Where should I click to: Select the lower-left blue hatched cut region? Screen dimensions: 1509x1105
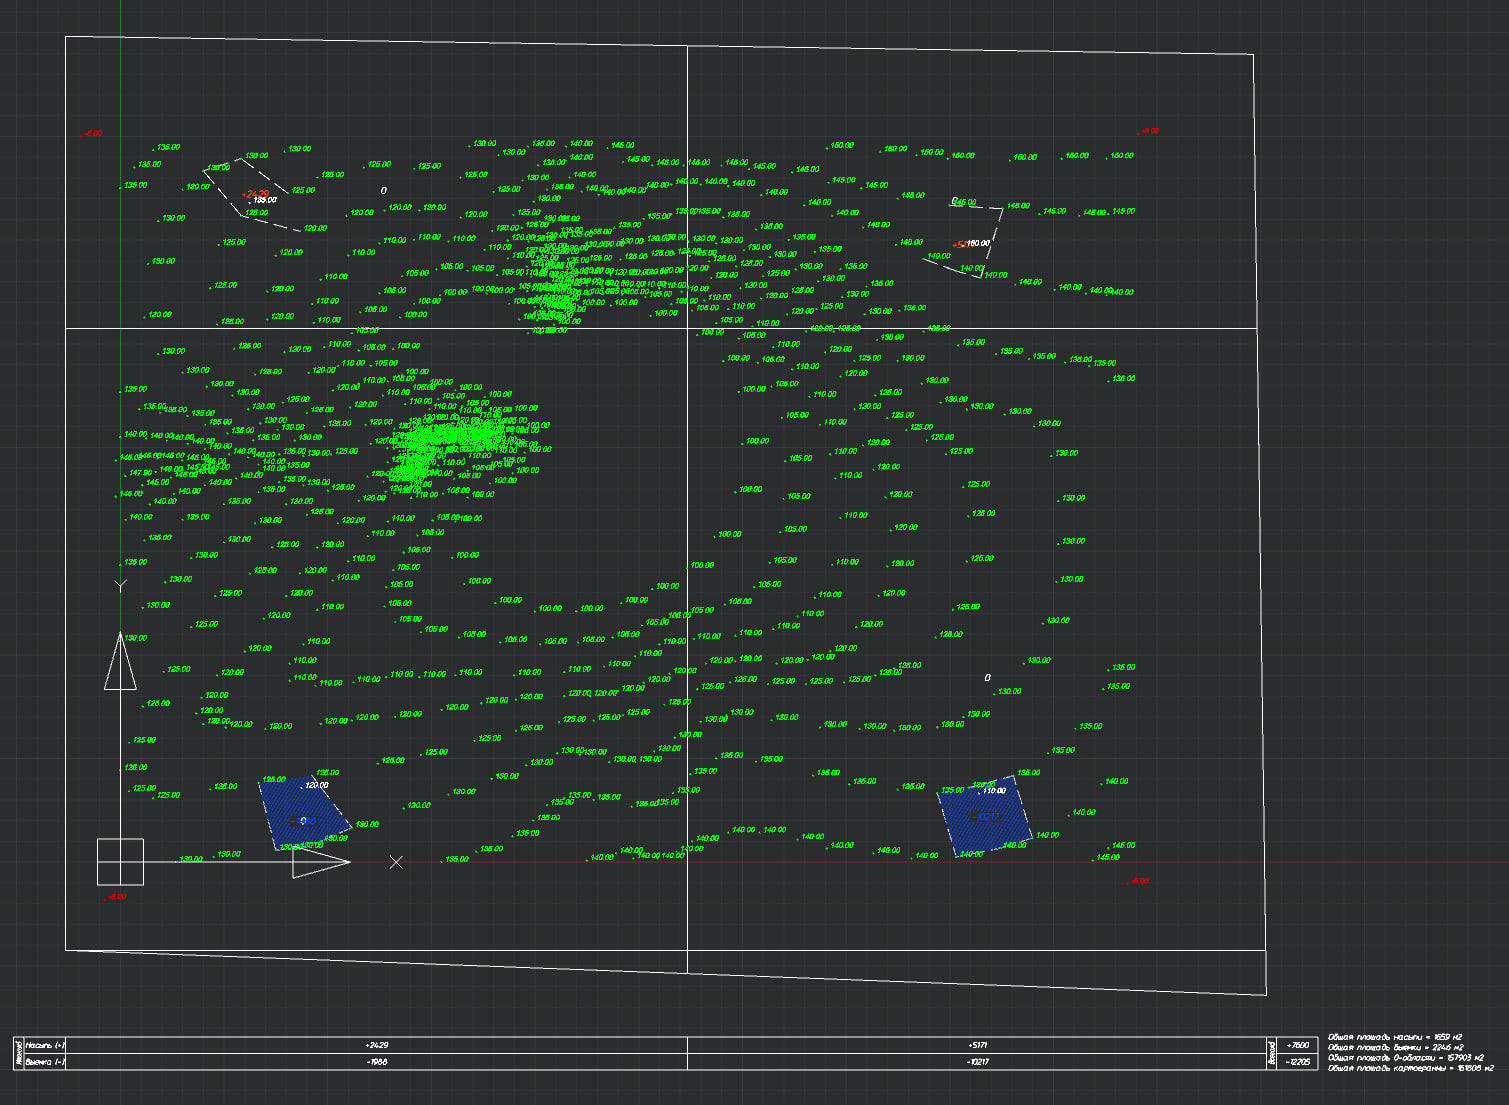304,814
